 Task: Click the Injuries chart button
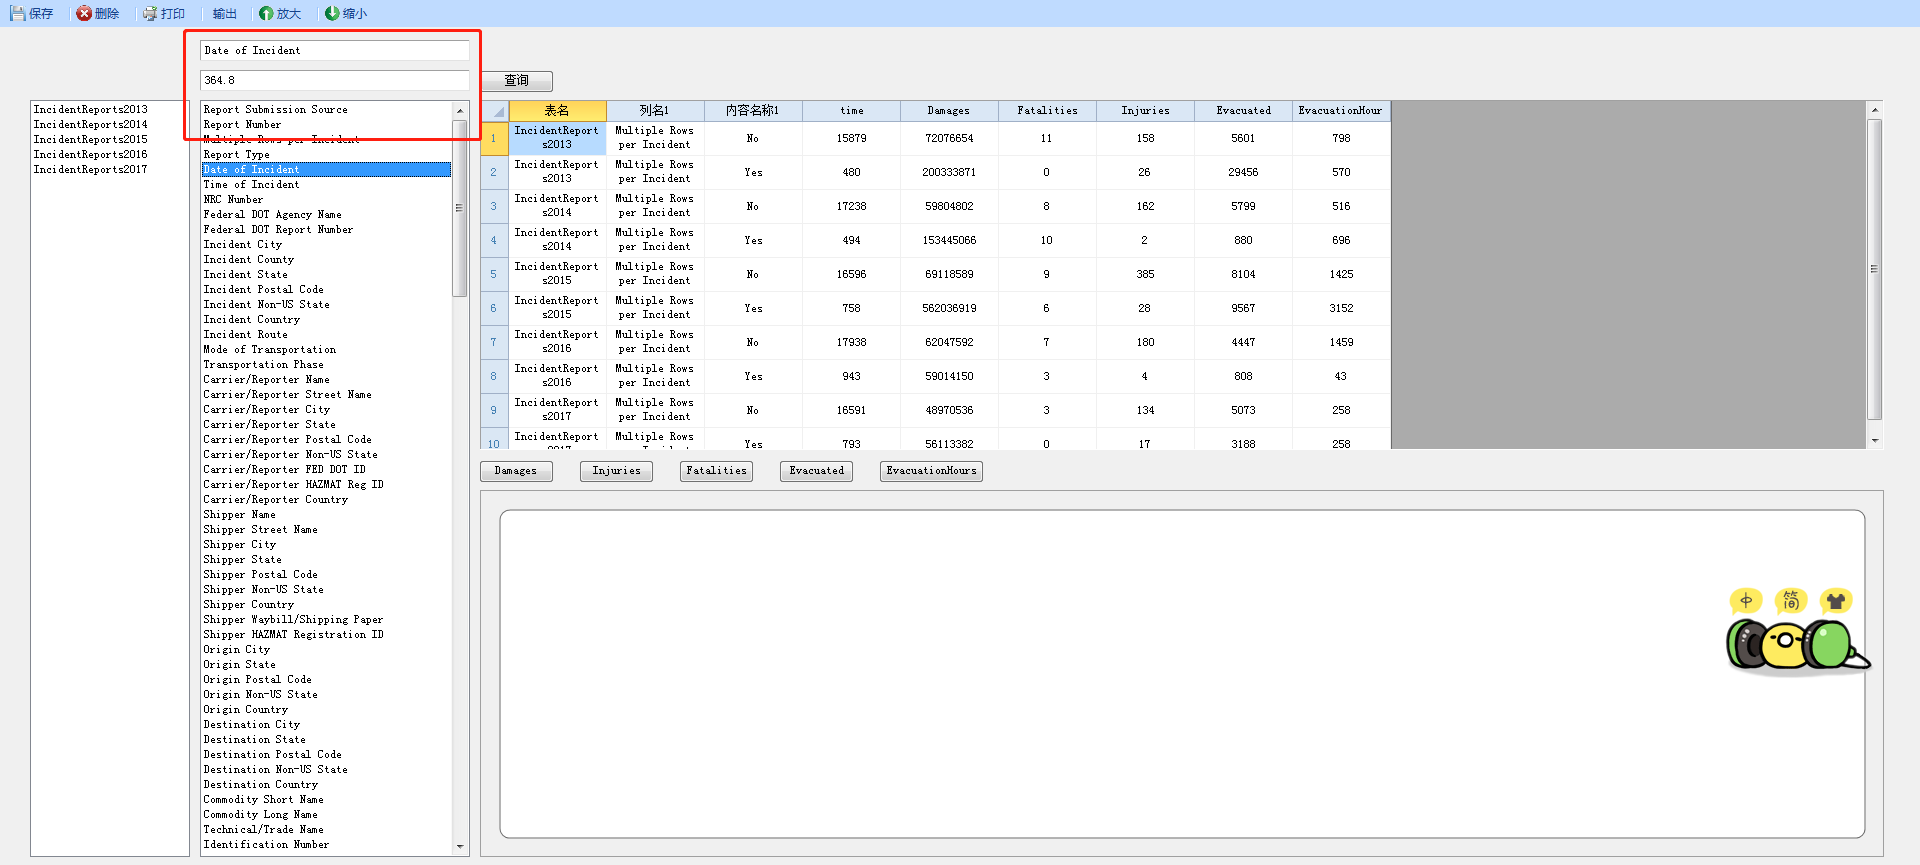point(616,471)
